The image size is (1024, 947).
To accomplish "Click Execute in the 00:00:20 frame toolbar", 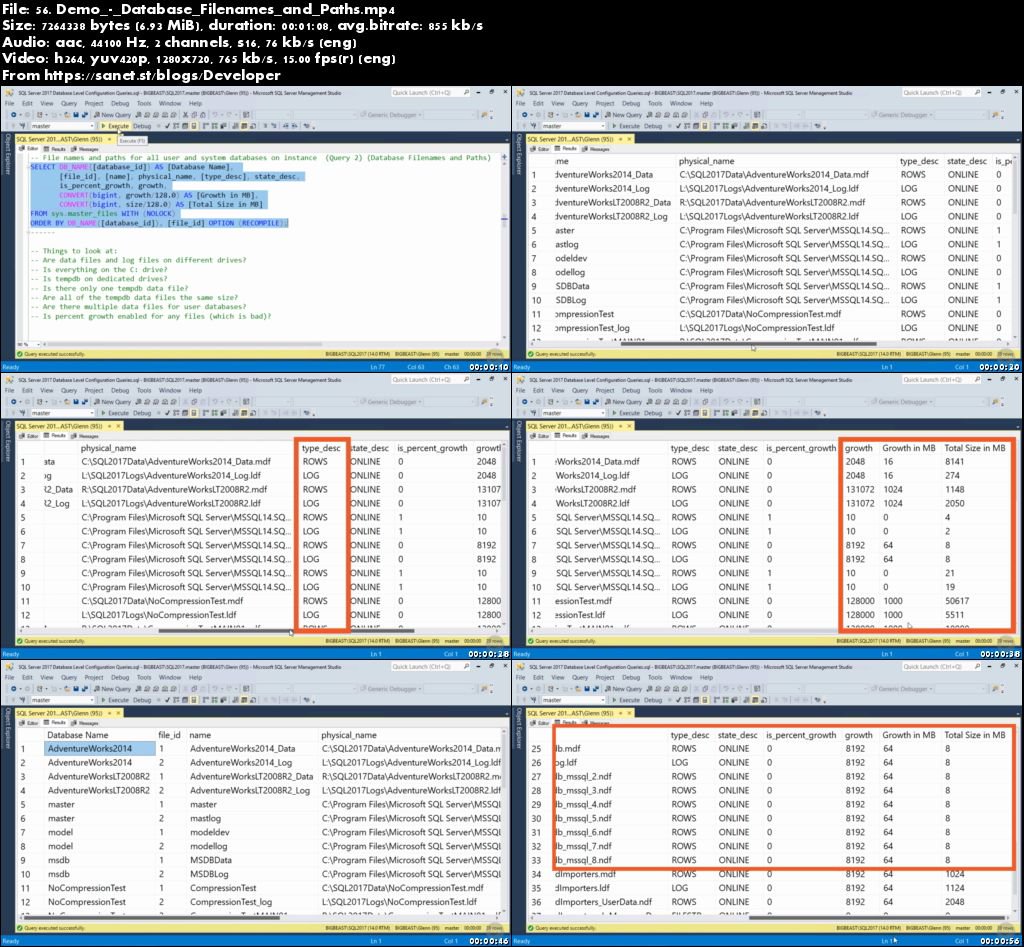I will pos(626,125).
